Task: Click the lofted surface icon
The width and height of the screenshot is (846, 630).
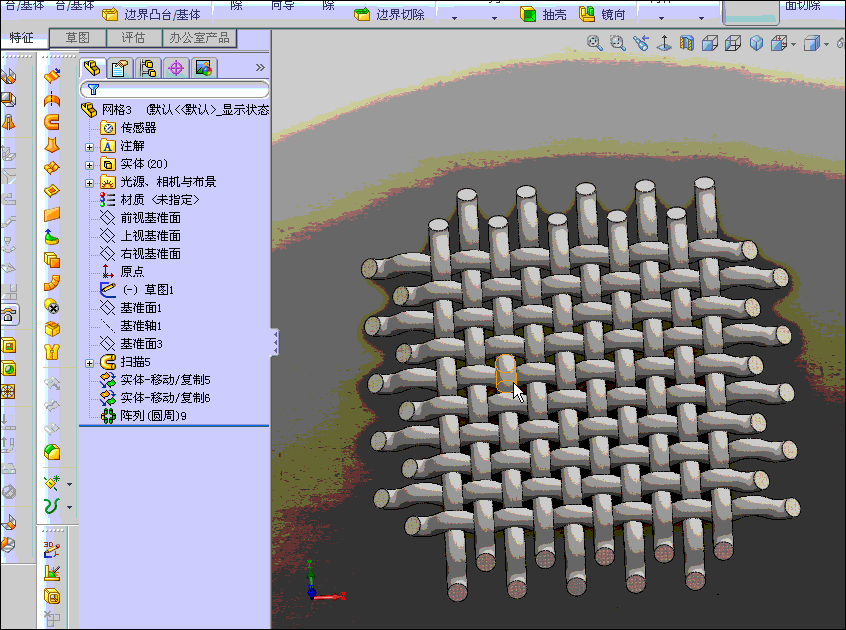Action: (52, 145)
